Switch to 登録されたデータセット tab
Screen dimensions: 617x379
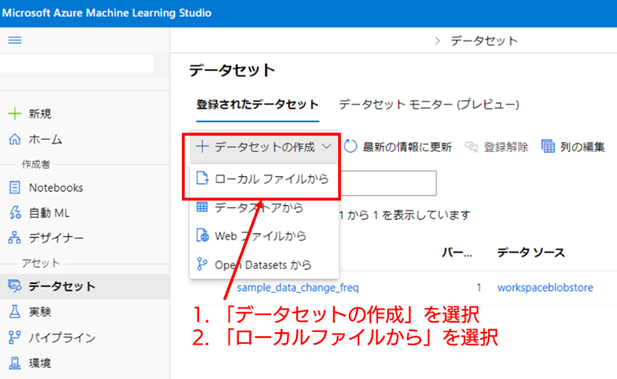point(257,105)
